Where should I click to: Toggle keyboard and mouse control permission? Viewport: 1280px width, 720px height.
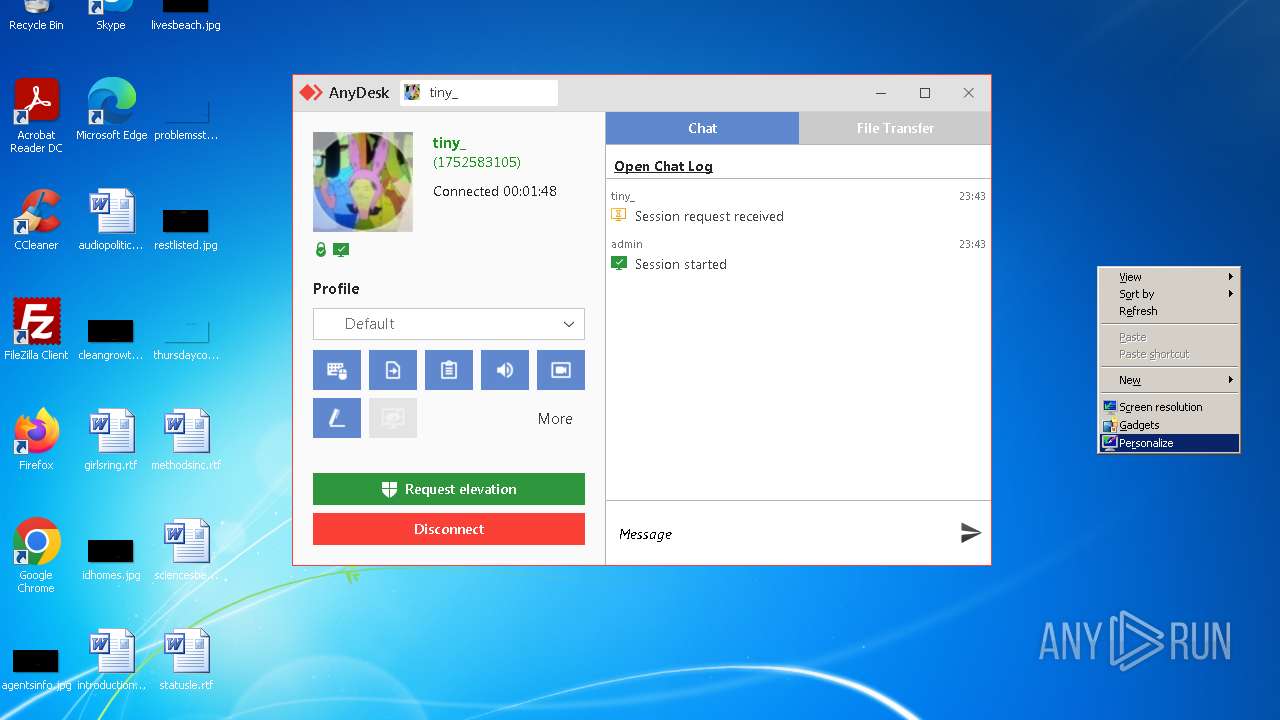tap(337, 370)
